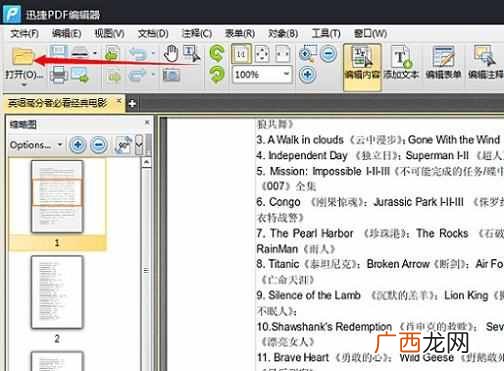Open the 注释(C) menu
The image size is (504, 371).
[x=197, y=33]
